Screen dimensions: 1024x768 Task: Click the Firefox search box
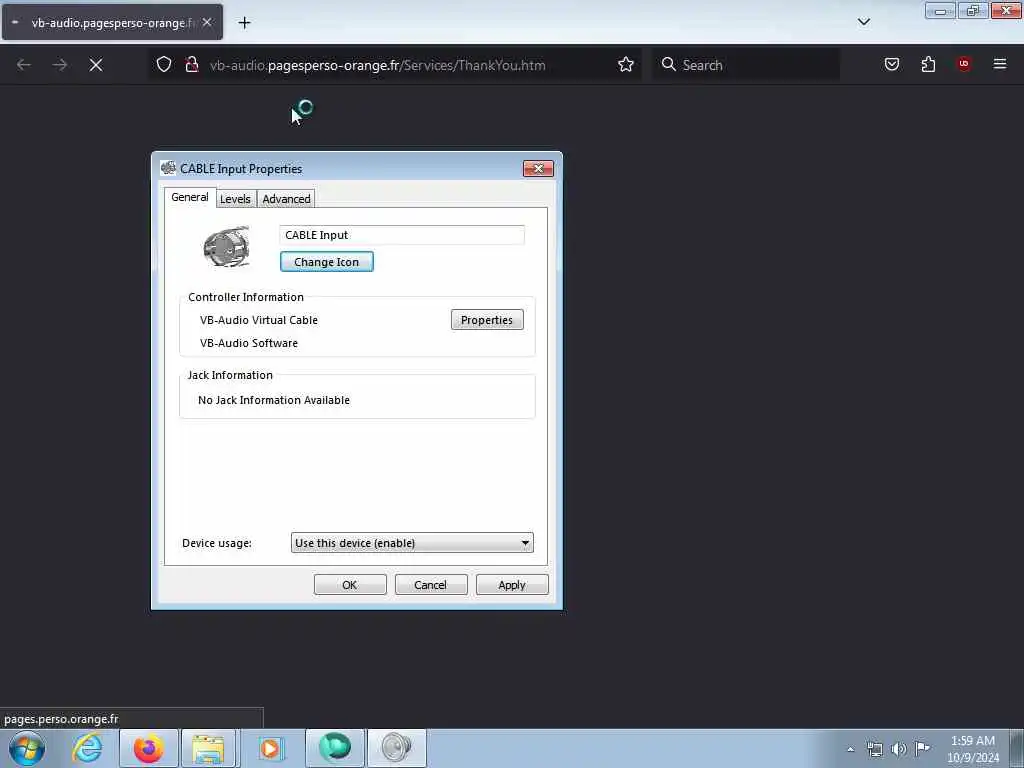coord(746,65)
